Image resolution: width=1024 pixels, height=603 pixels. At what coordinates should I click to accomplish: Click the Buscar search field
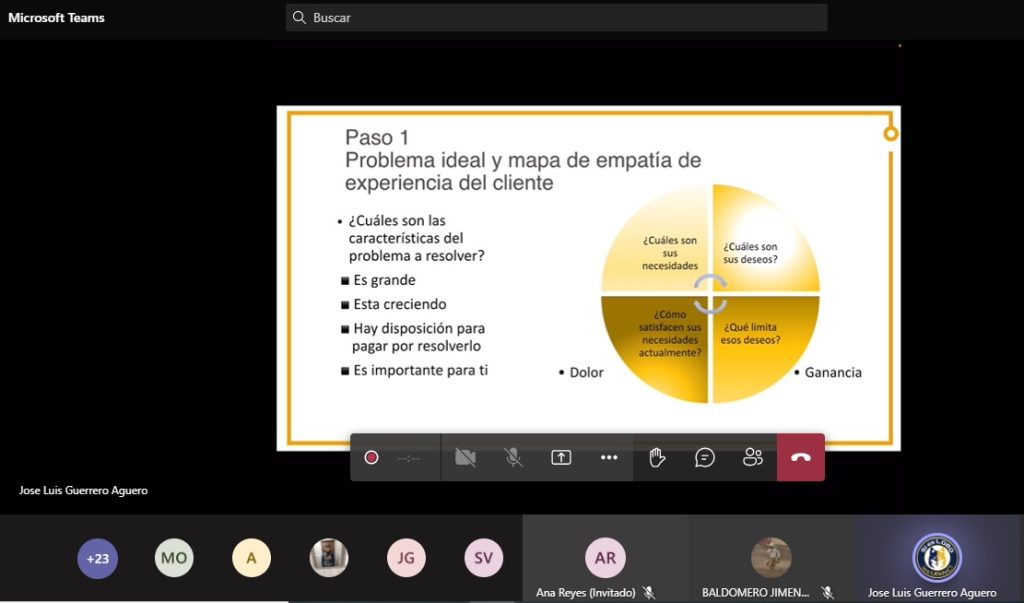(x=560, y=17)
